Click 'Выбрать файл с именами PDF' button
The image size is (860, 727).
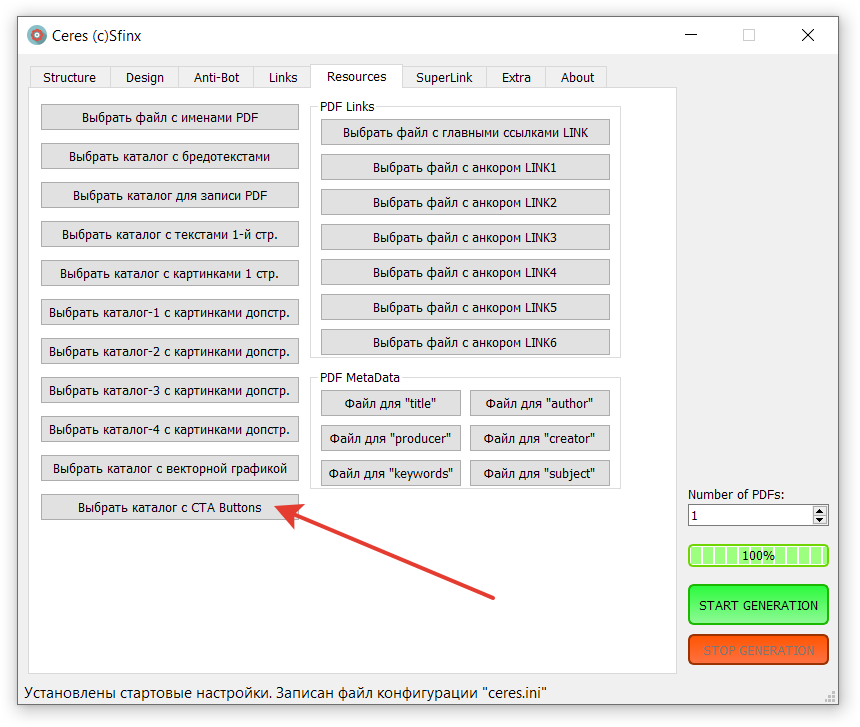(x=170, y=117)
